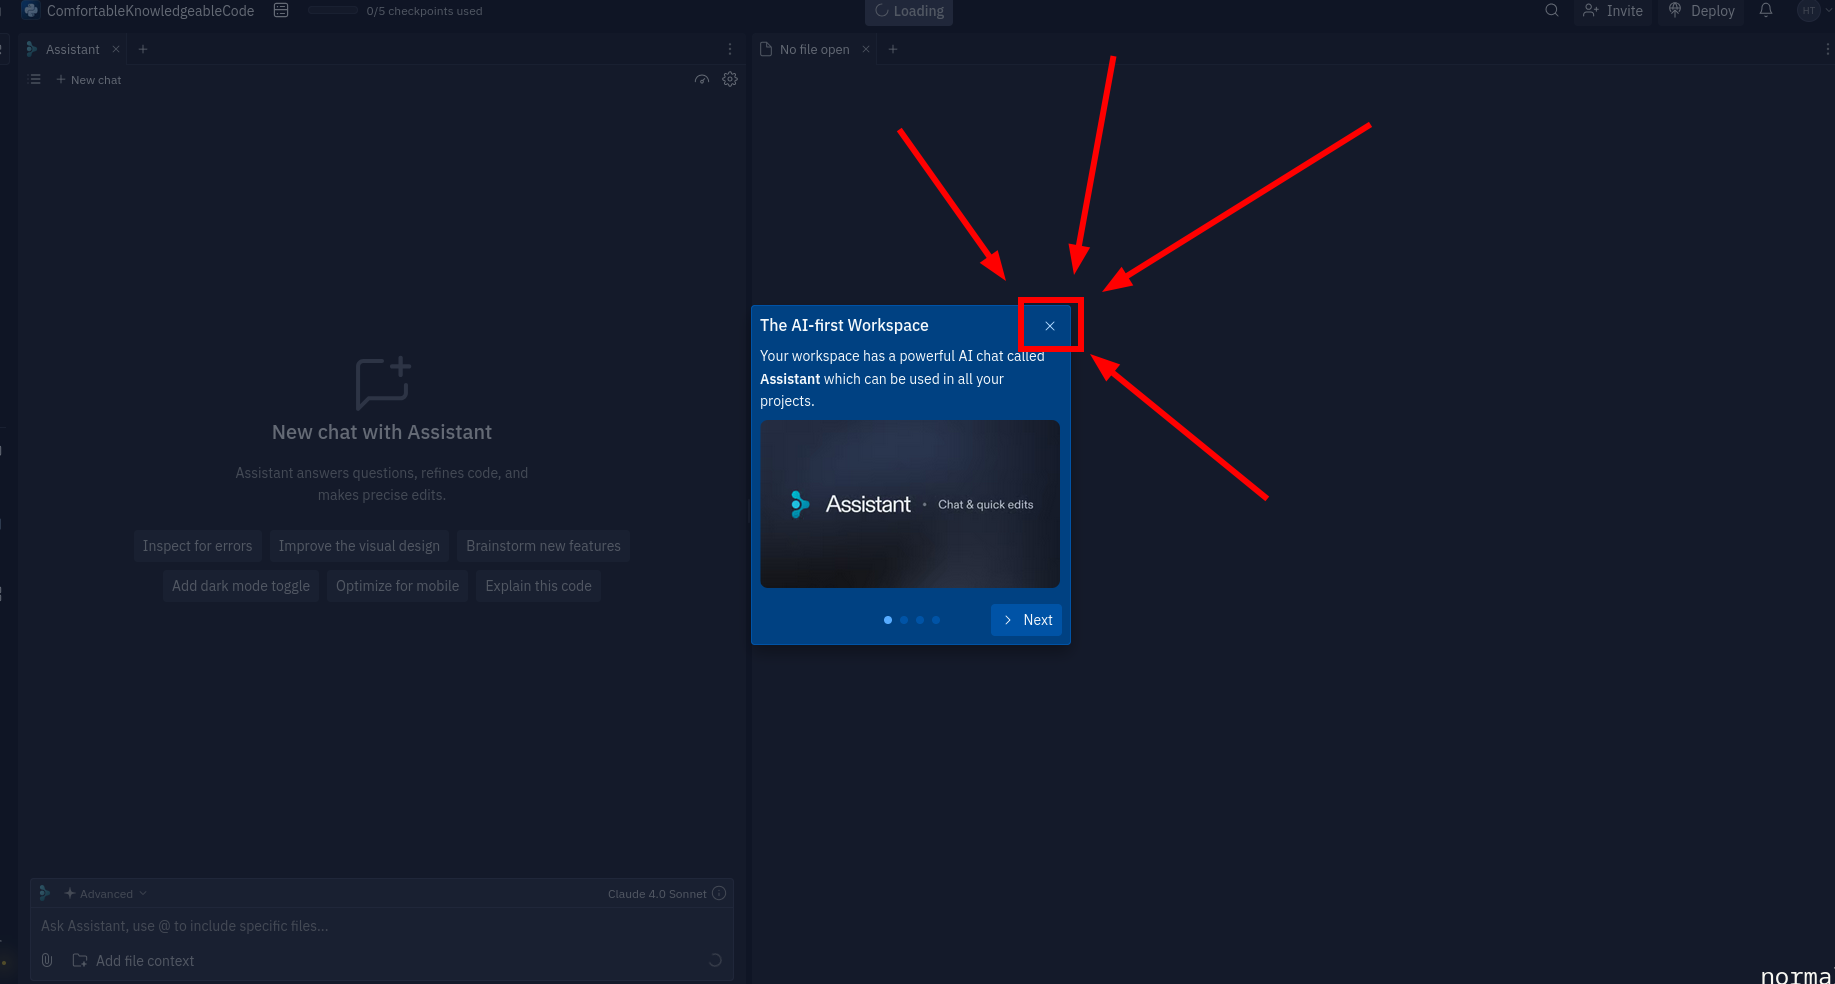Click the paperclip attach icon
The width and height of the screenshot is (1835, 984).
pyautogui.click(x=47, y=961)
